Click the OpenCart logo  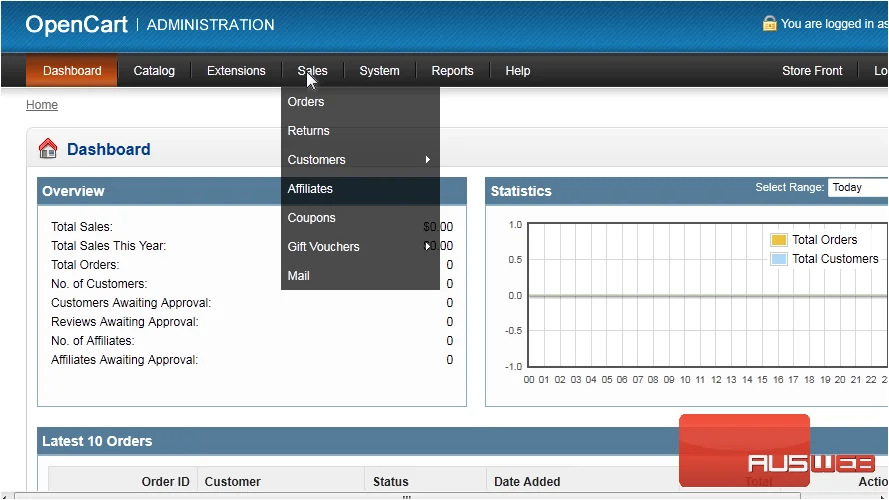coord(77,24)
